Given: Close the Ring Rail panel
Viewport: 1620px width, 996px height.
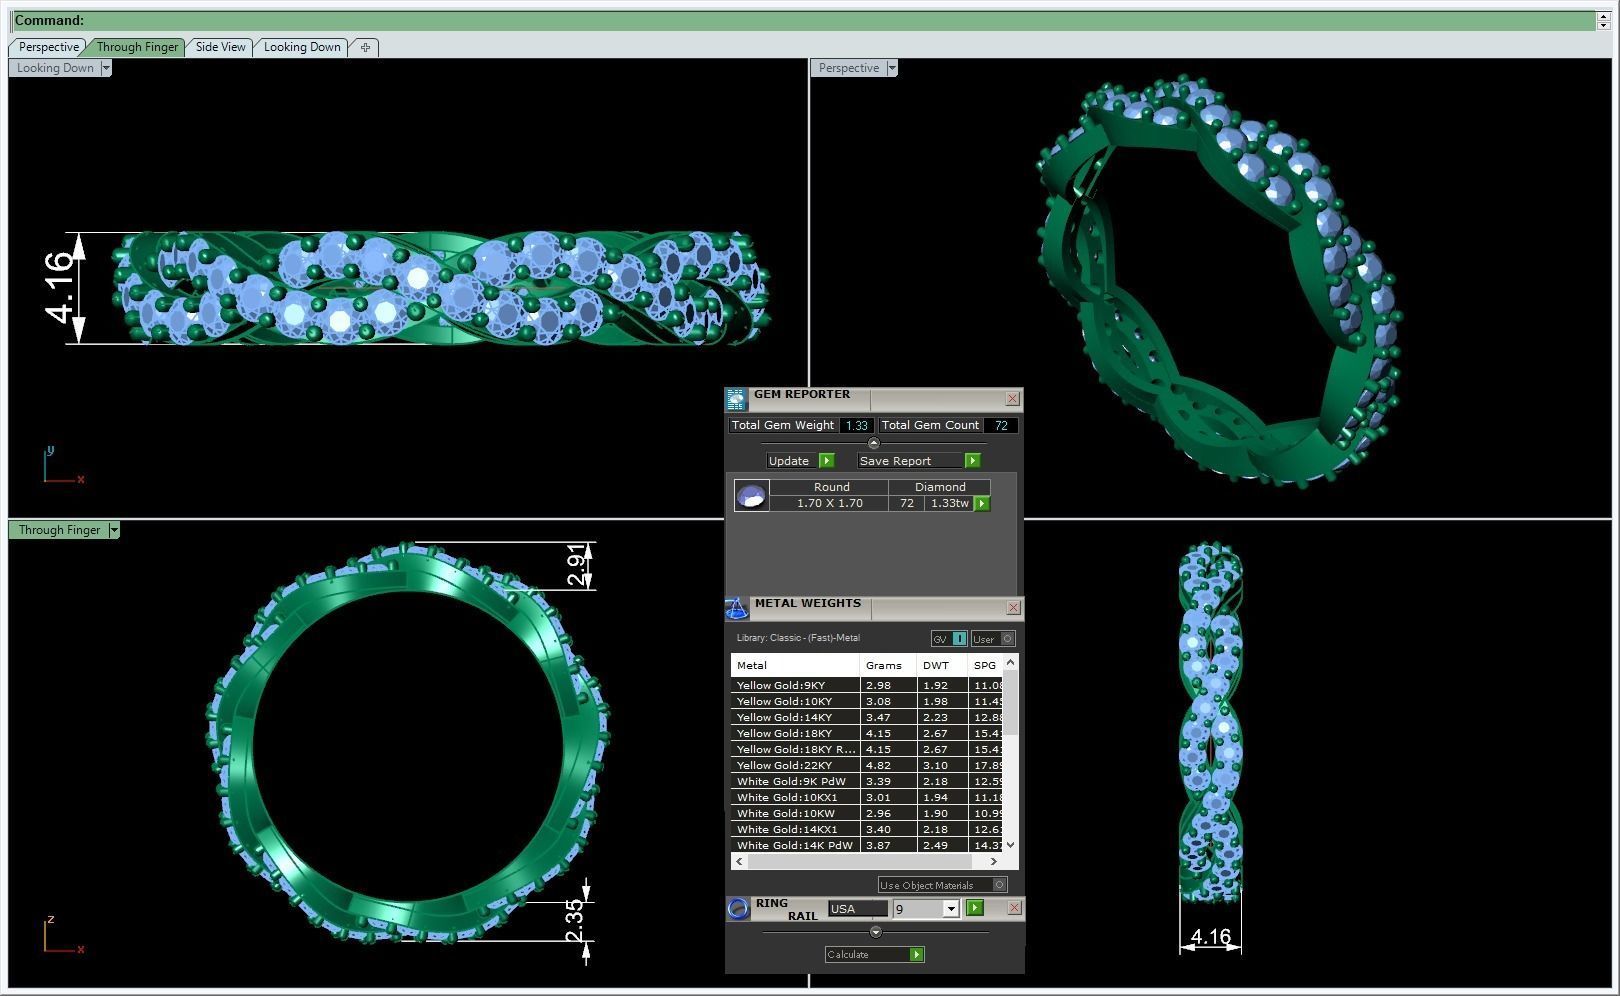Looking at the screenshot, I should 1014,908.
